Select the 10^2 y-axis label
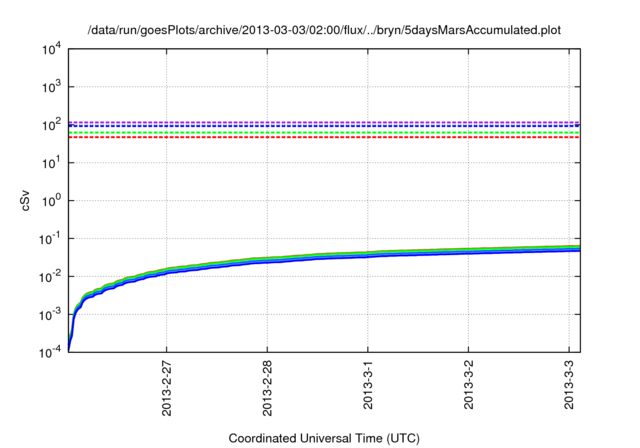This screenshot has width=640, height=448. (52, 124)
